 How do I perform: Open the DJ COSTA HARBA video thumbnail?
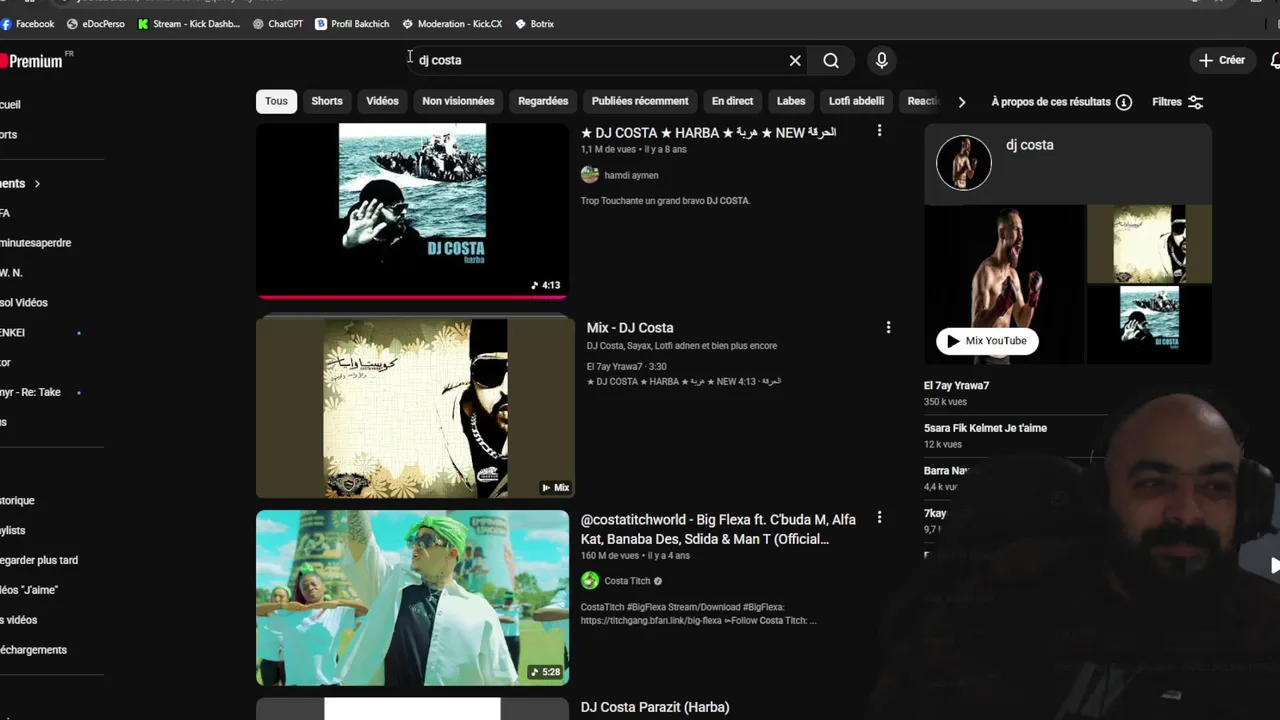(x=412, y=210)
